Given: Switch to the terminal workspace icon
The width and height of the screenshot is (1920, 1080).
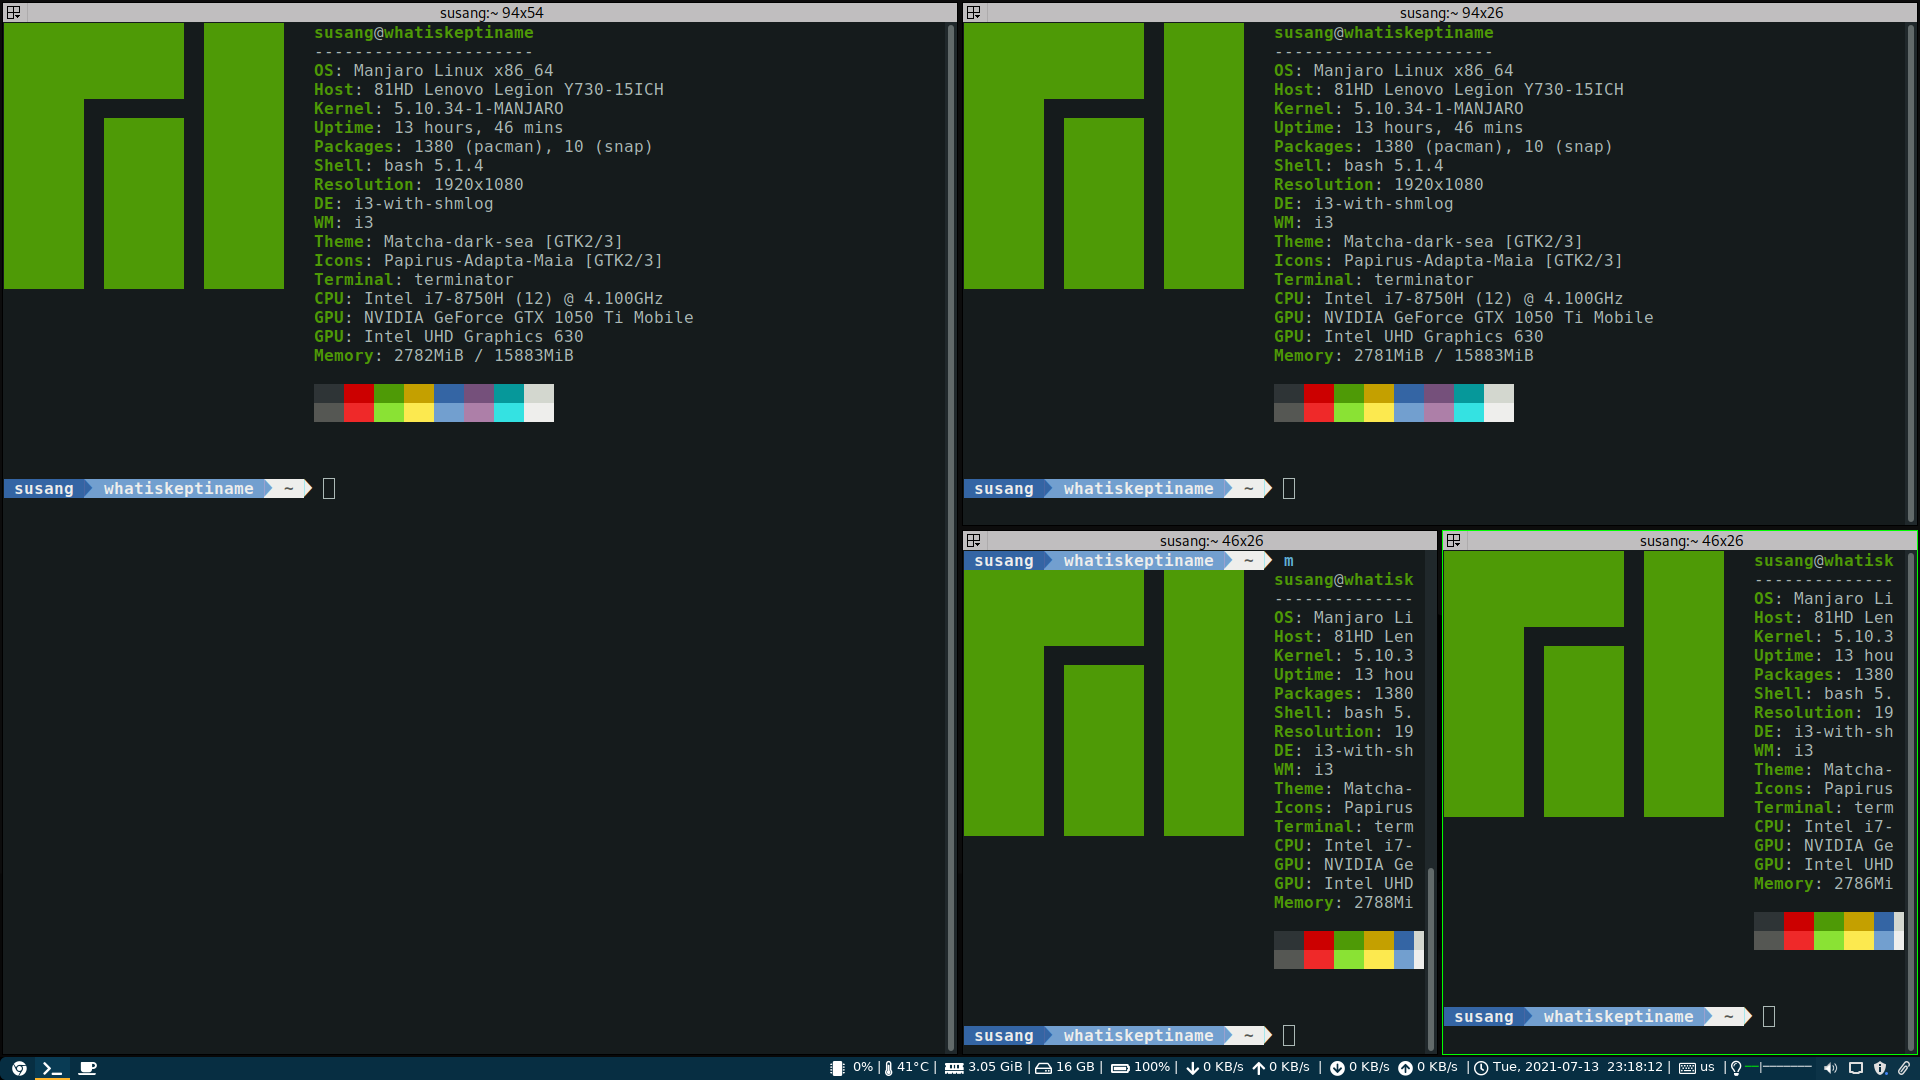Looking at the screenshot, I should [52, 1068].
